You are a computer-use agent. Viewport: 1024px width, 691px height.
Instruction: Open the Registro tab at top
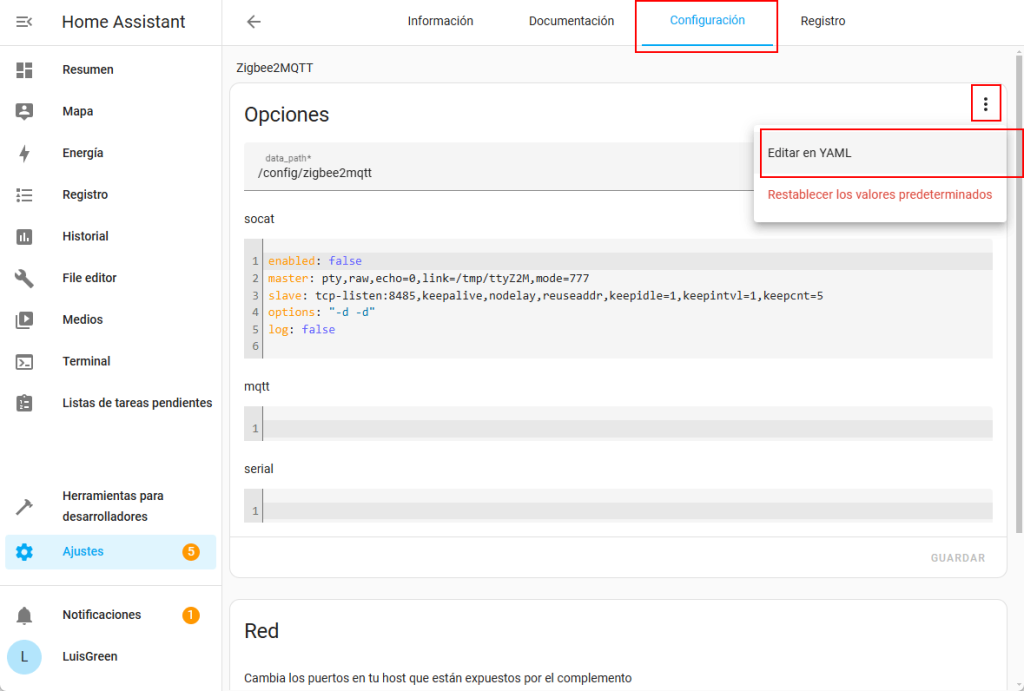(822, 21)
